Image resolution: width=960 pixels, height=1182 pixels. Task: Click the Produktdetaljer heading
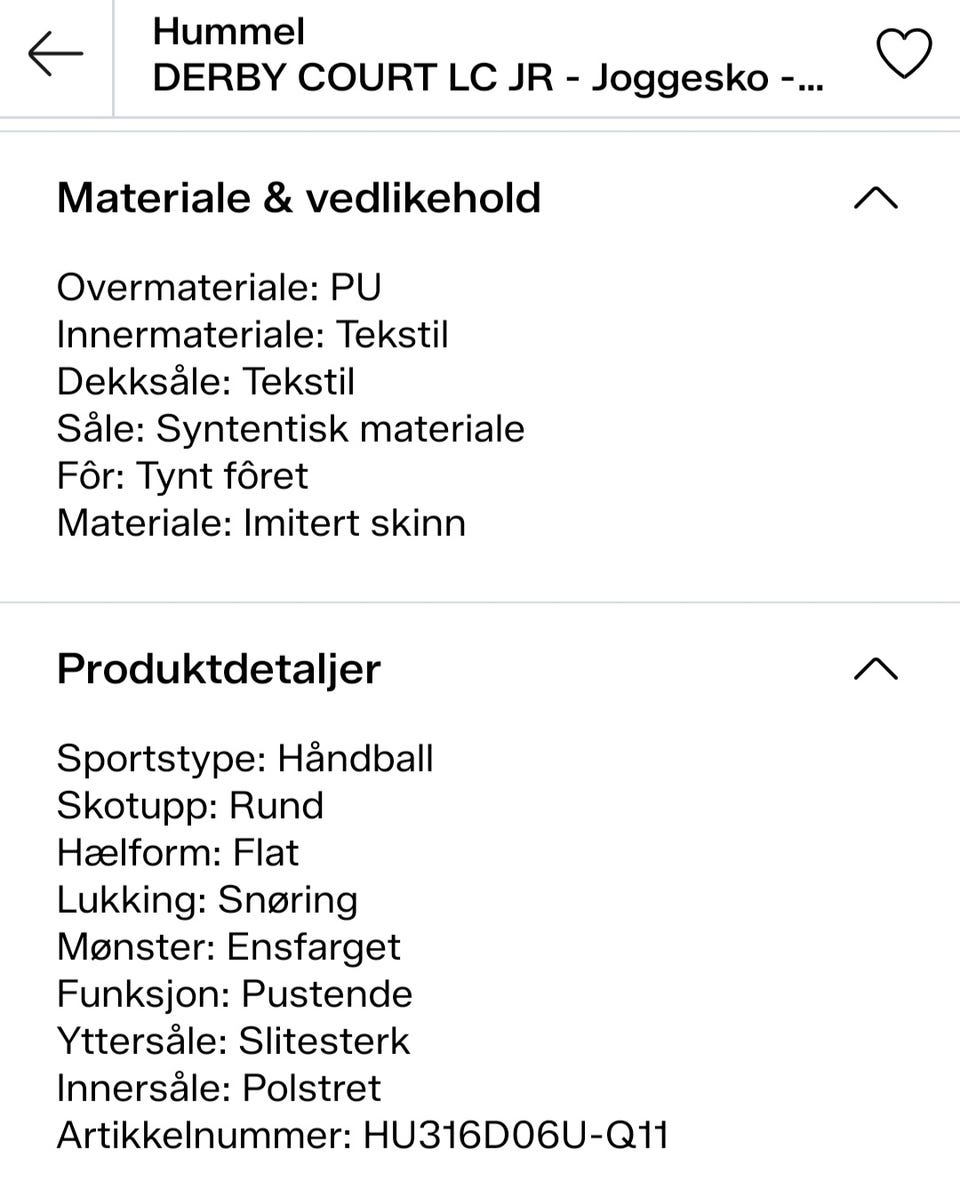coord(218,669)
